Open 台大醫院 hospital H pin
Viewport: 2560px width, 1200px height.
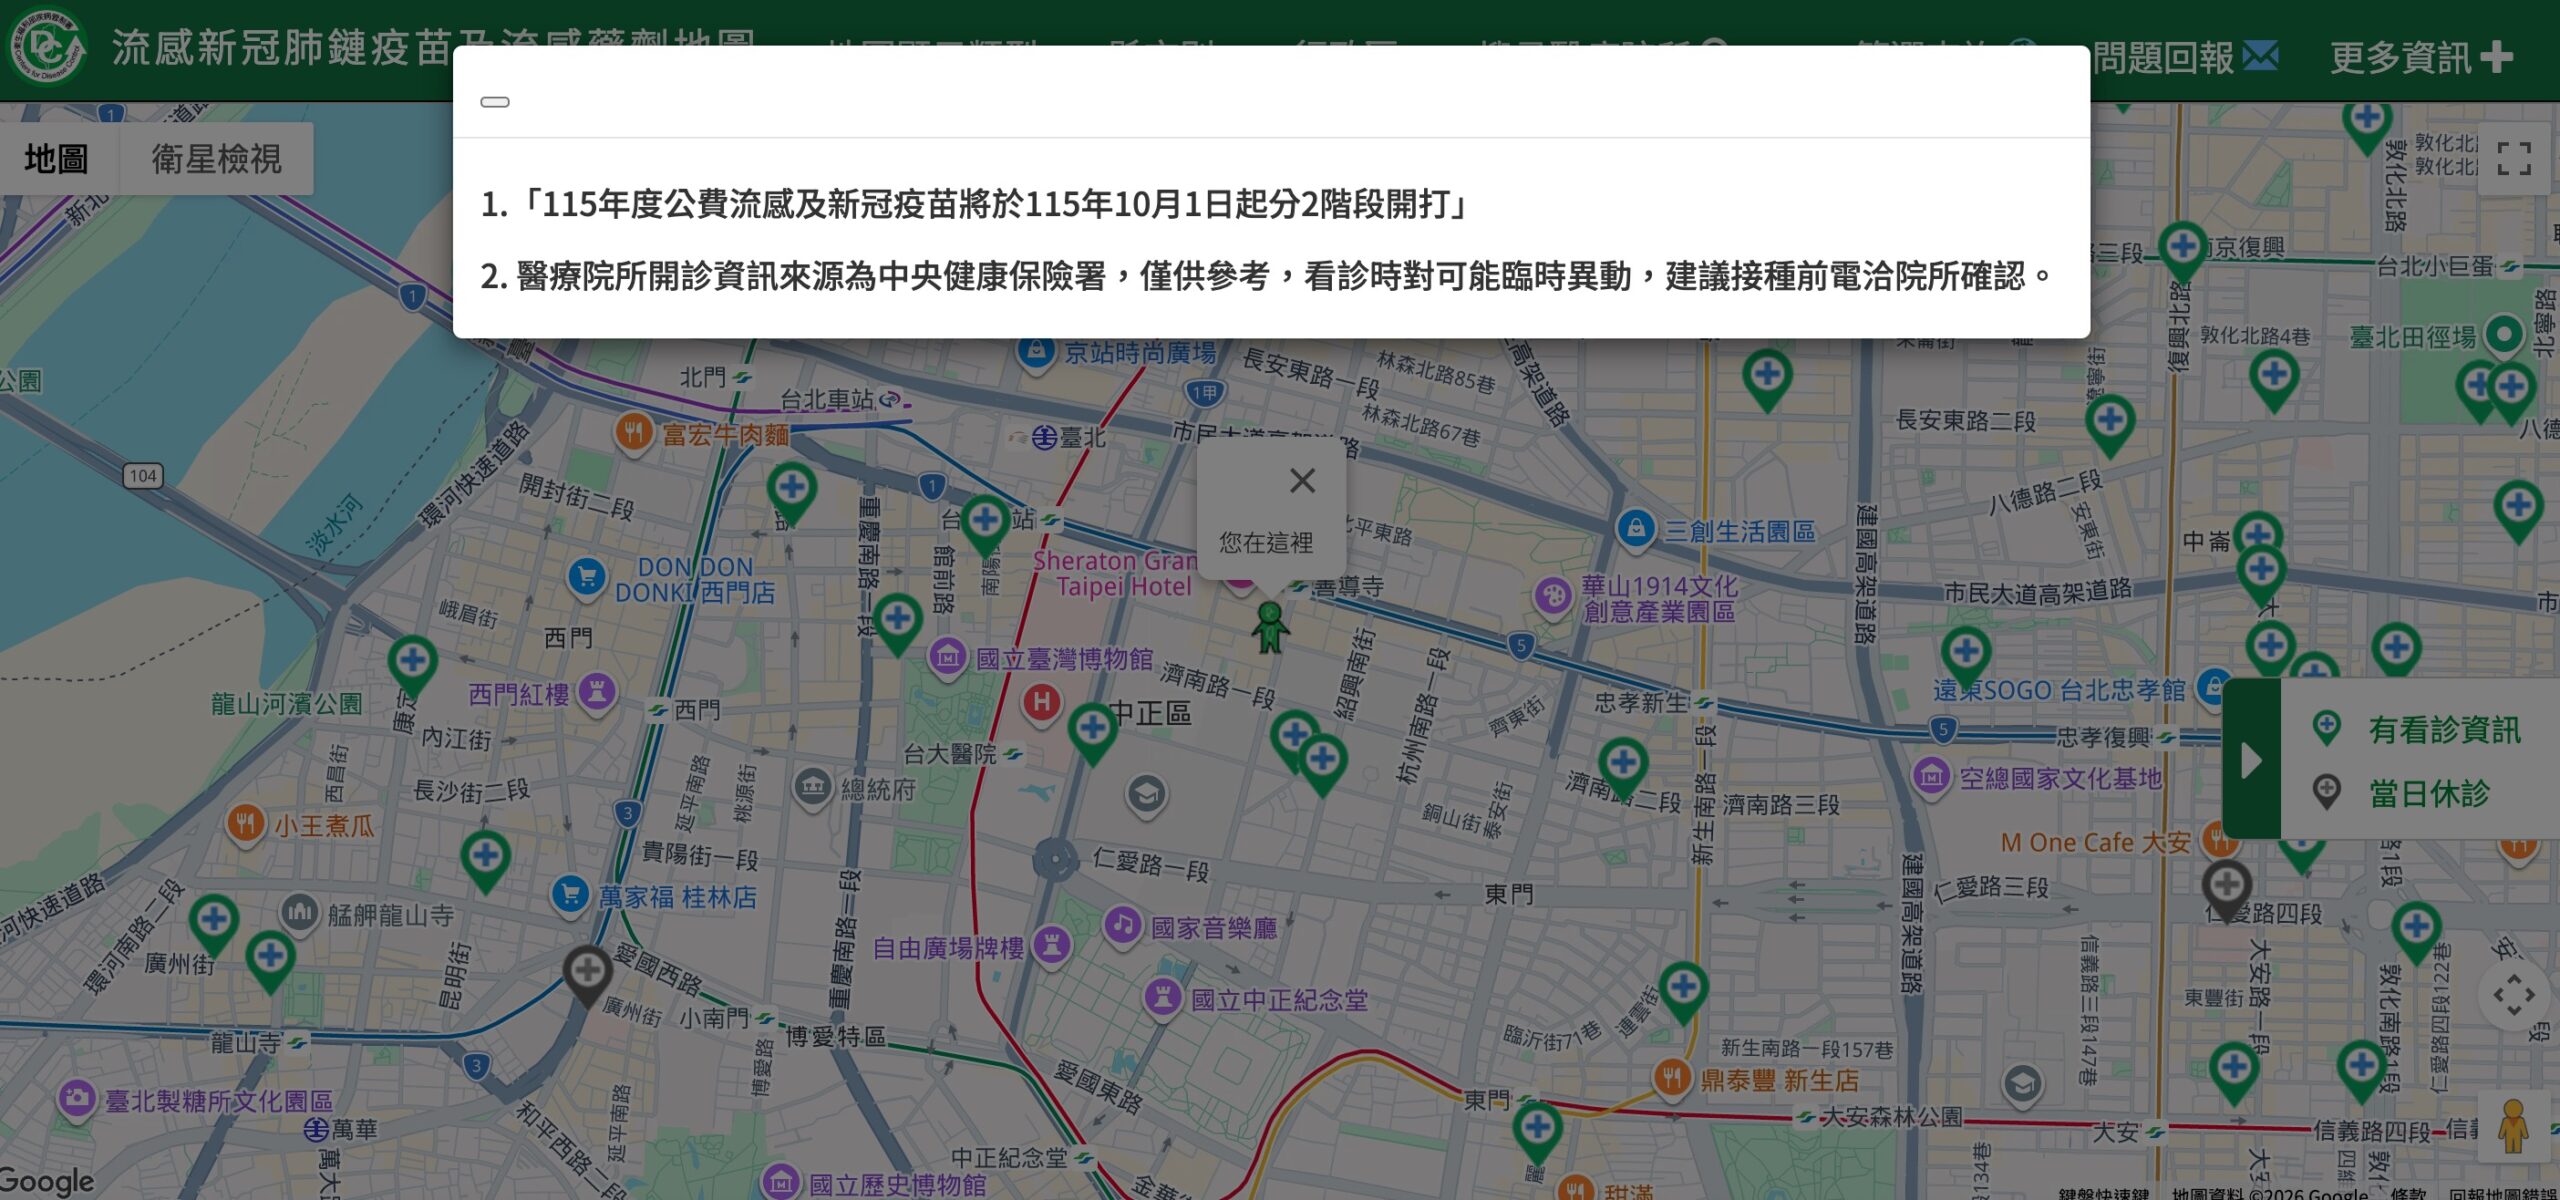1041,702
